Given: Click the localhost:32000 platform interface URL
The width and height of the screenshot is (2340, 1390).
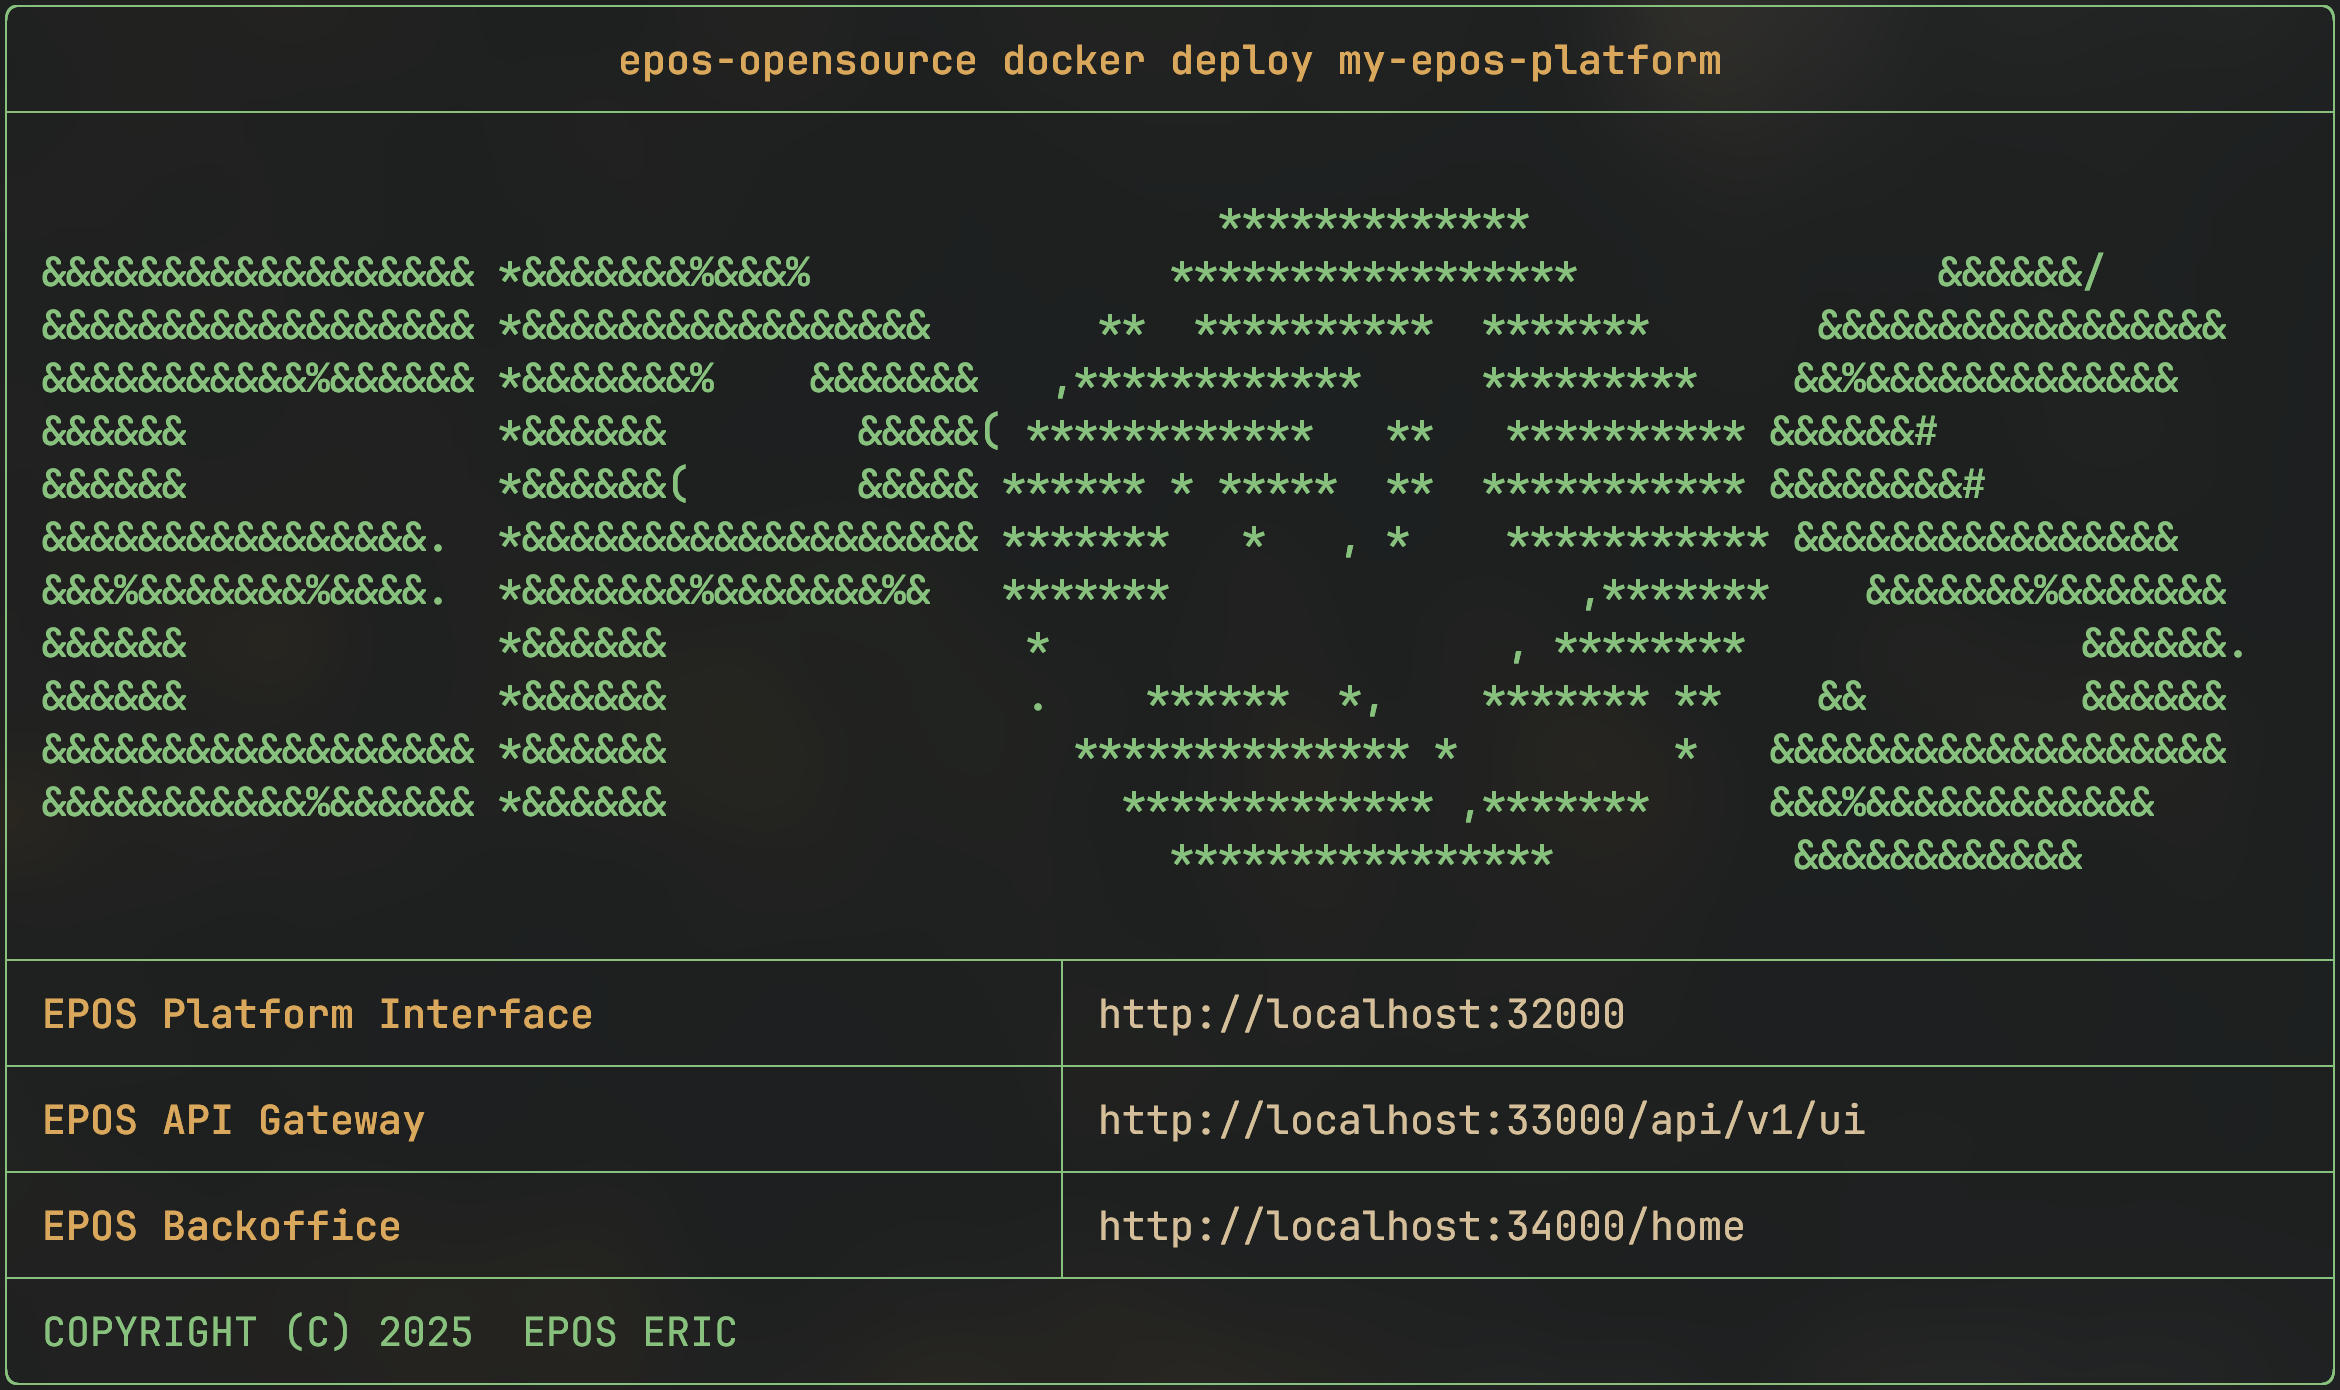Looking at the screenshot, I should click(1361, 1015).
